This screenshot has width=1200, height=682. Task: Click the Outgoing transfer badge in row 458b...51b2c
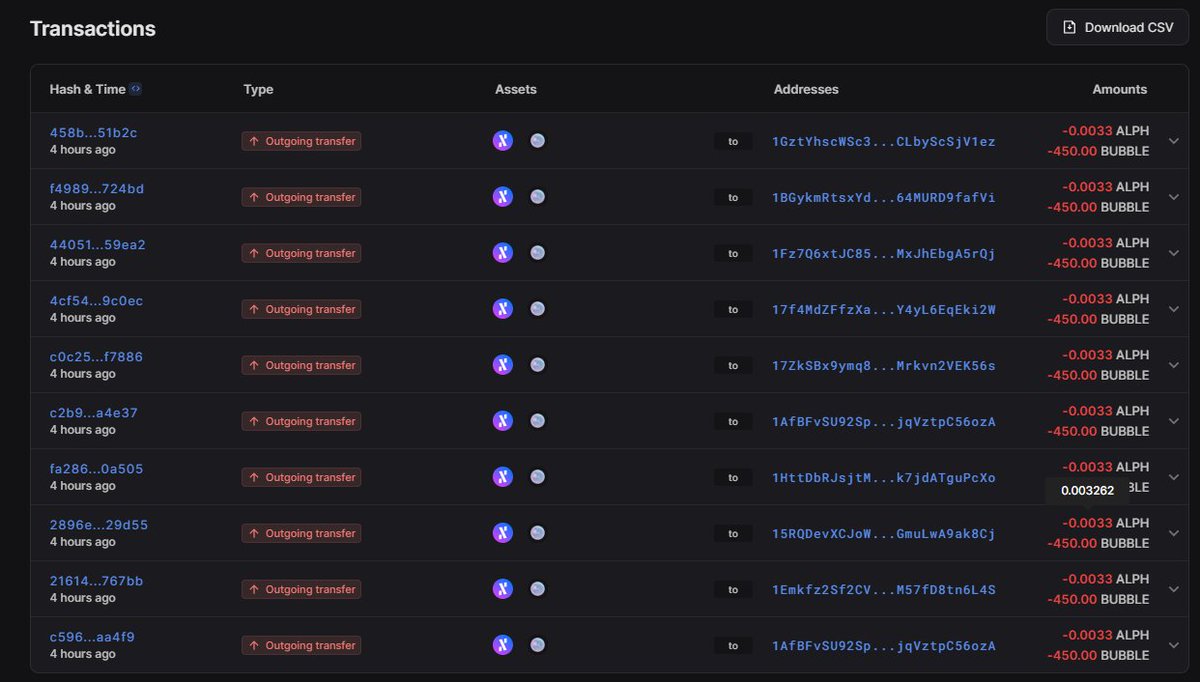tap(301, 141)
